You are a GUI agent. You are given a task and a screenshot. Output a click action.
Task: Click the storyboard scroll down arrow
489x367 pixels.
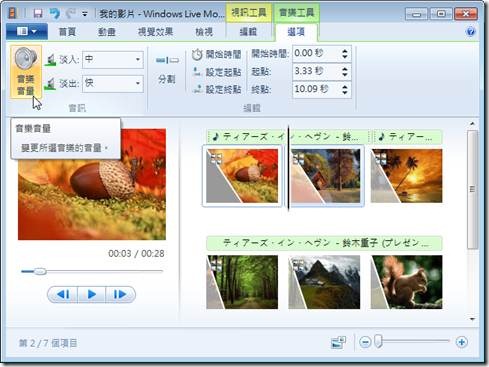coord(472,319)
